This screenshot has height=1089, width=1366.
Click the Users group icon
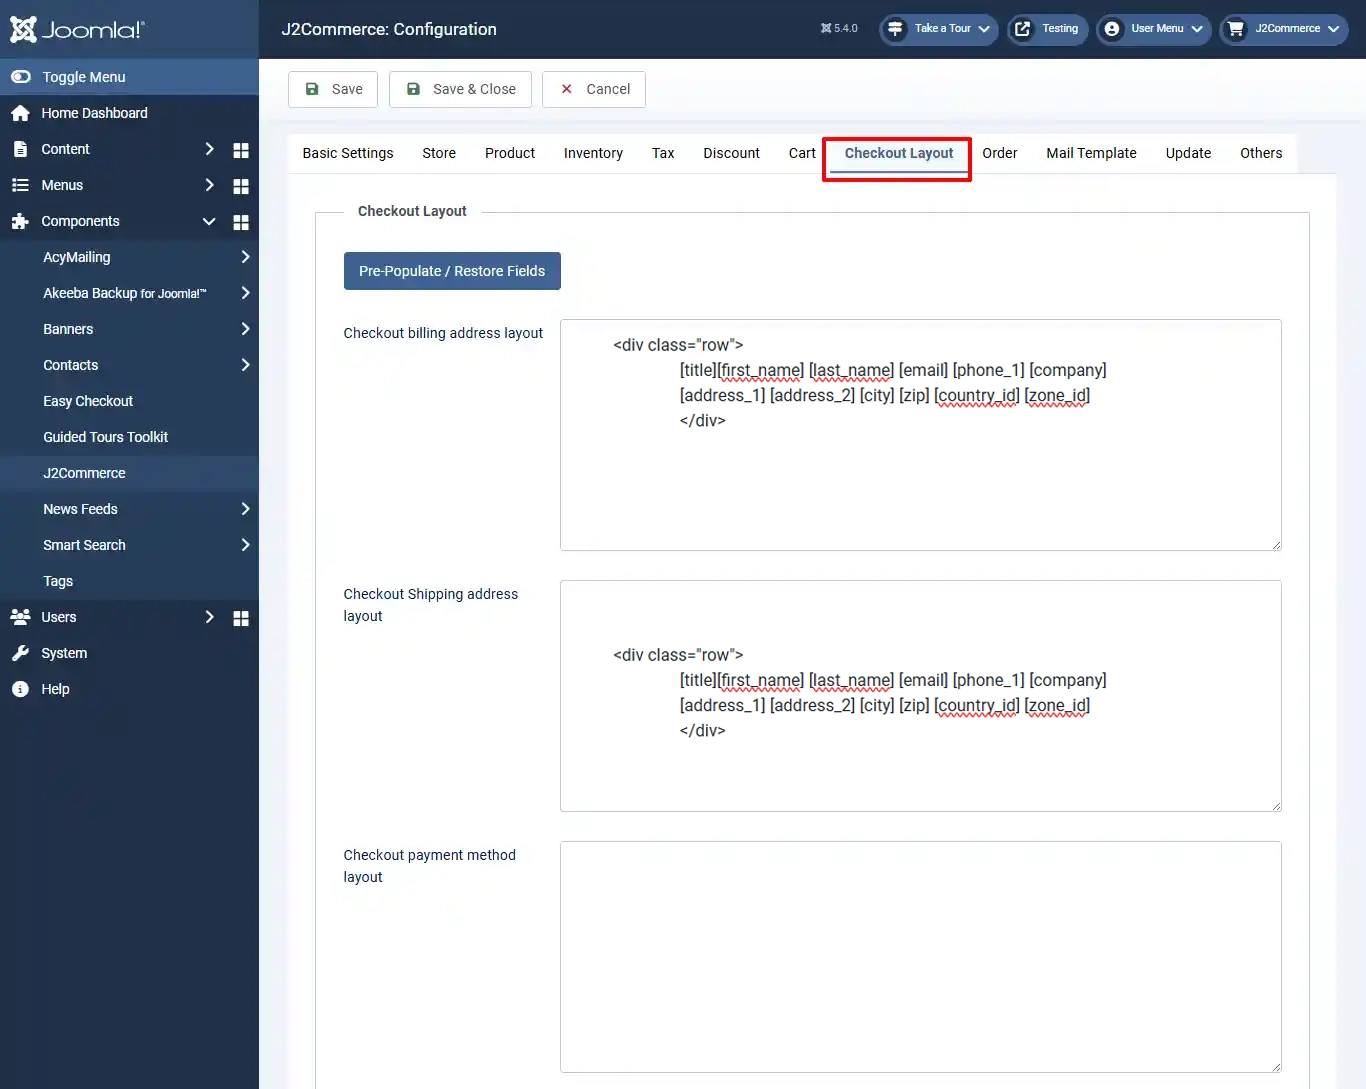click(x=20, y=617)
